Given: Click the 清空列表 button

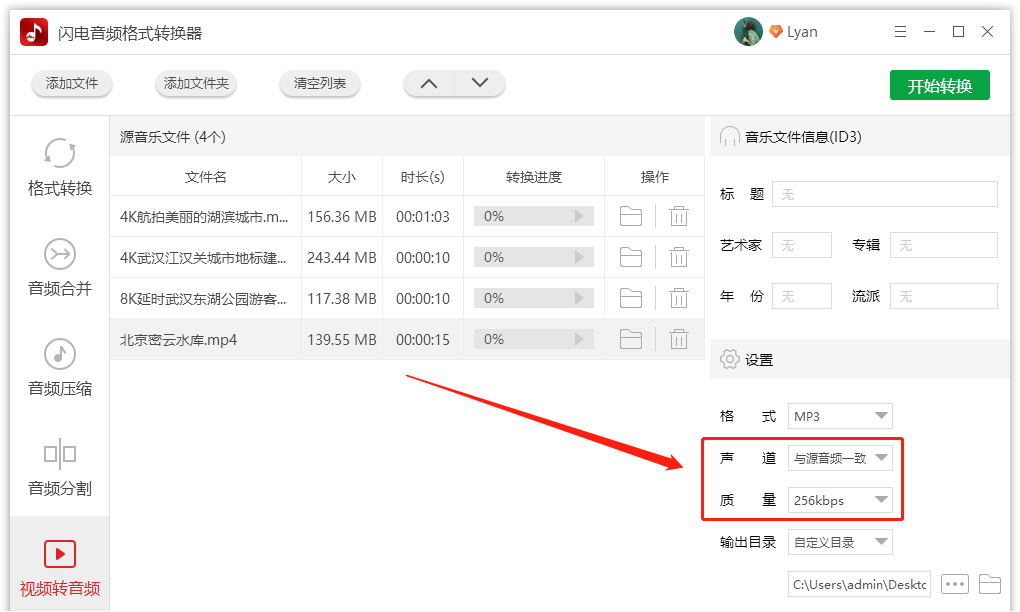Looking at the screenshot, I should pos(319,83).
